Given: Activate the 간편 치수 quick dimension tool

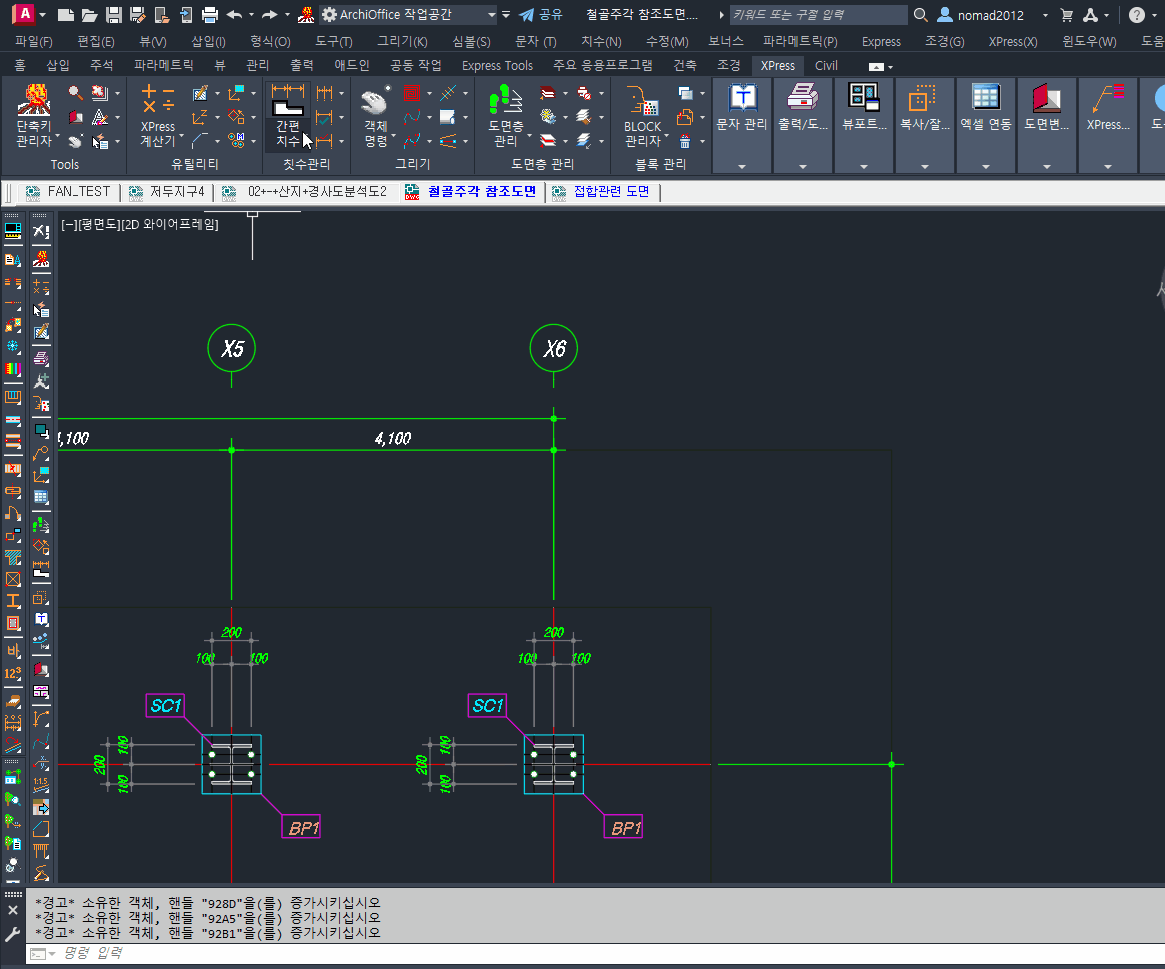Looking at the screenshot, I should (288, 115).
